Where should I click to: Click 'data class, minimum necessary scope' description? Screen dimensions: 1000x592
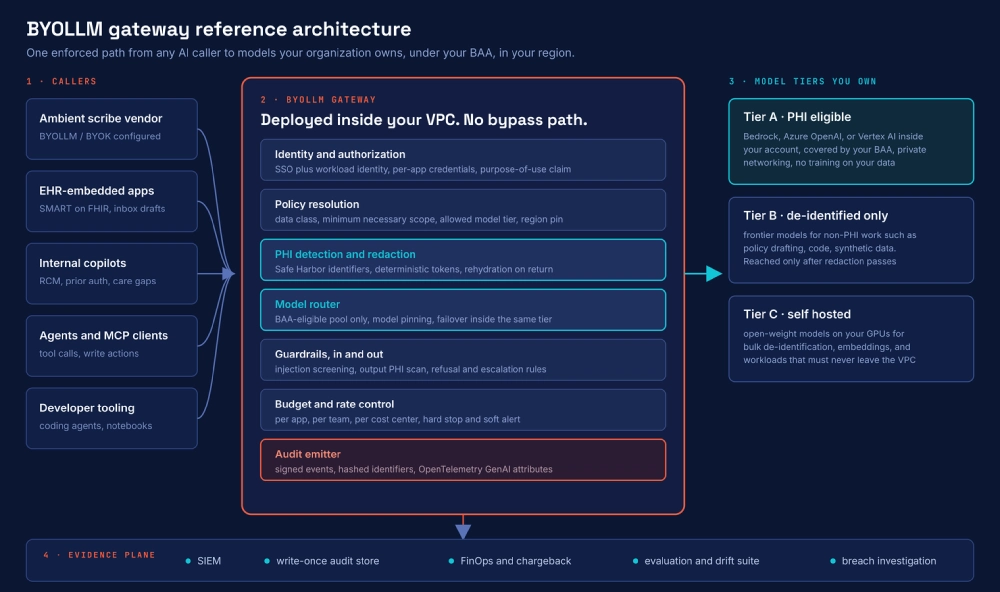pyautogui.click(x=418, y=219)
